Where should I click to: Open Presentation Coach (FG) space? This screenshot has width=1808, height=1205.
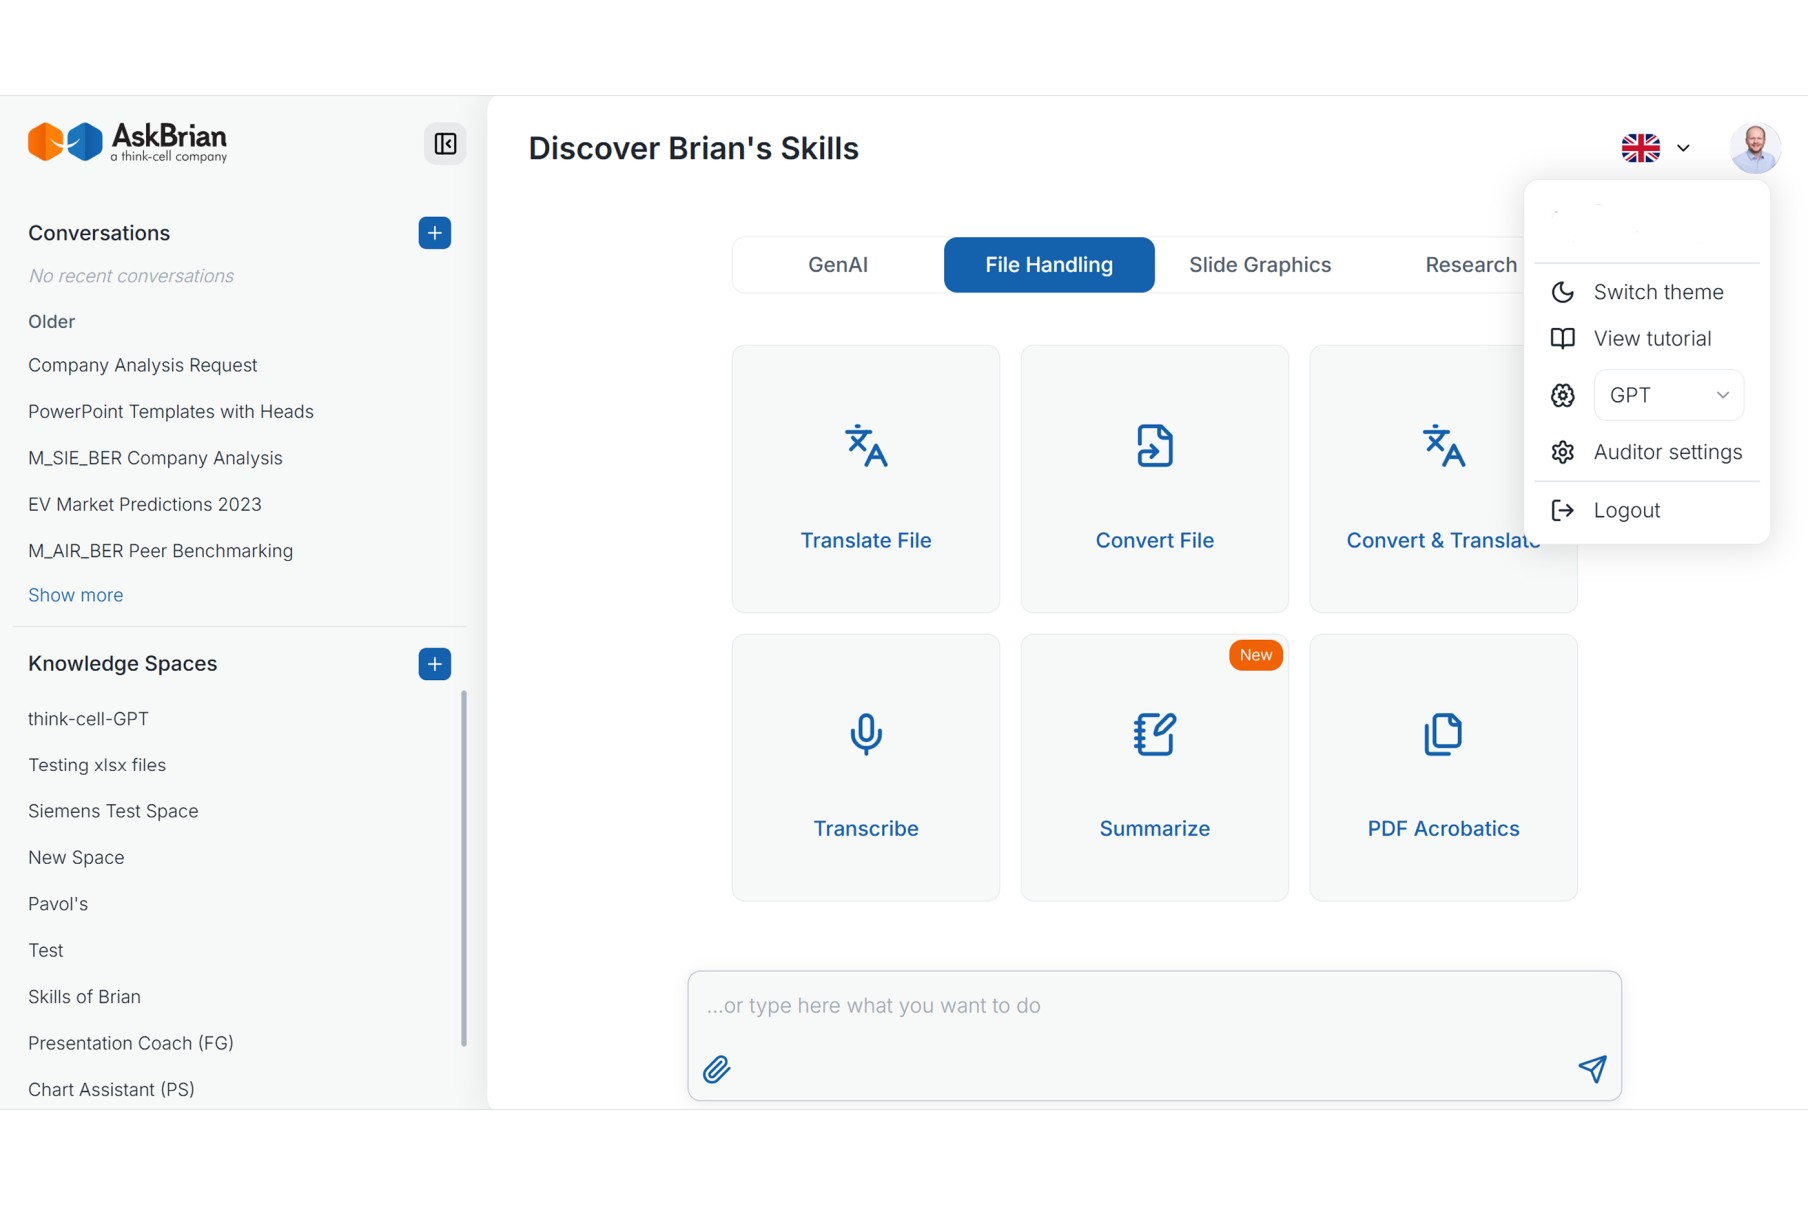[131, 1043]
